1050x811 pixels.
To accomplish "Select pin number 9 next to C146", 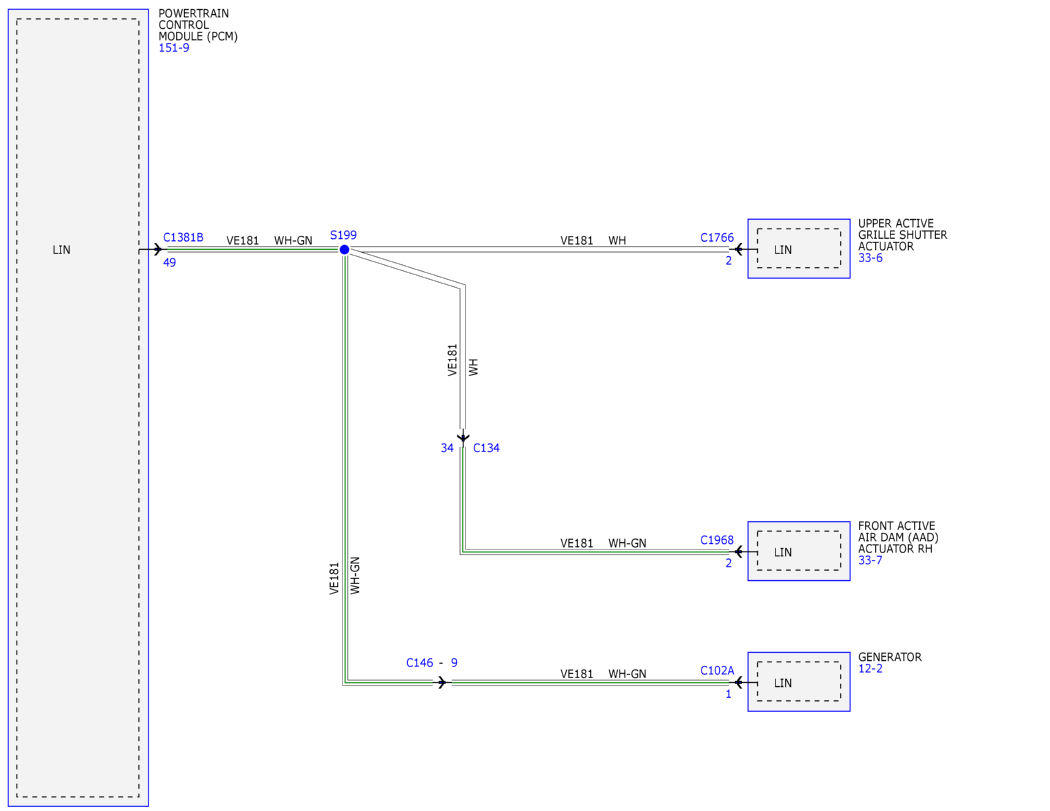I will coord(454,663).
